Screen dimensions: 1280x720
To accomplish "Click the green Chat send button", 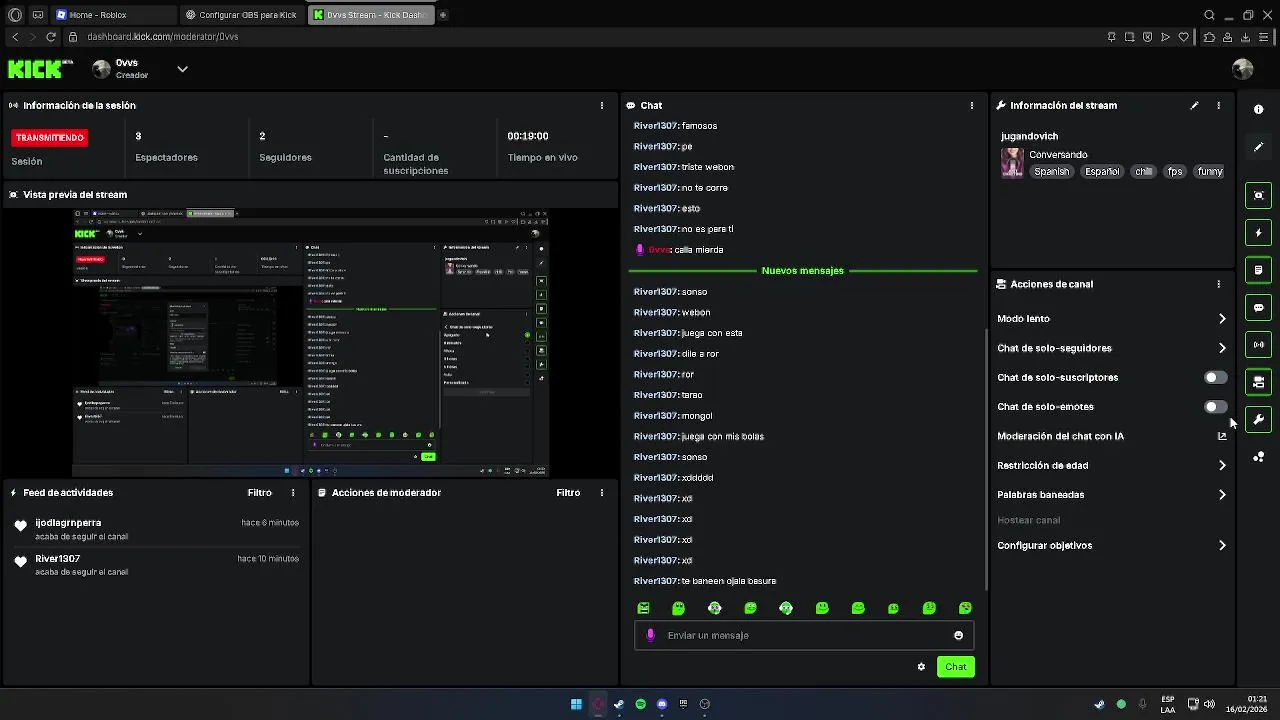I will 956,667.
